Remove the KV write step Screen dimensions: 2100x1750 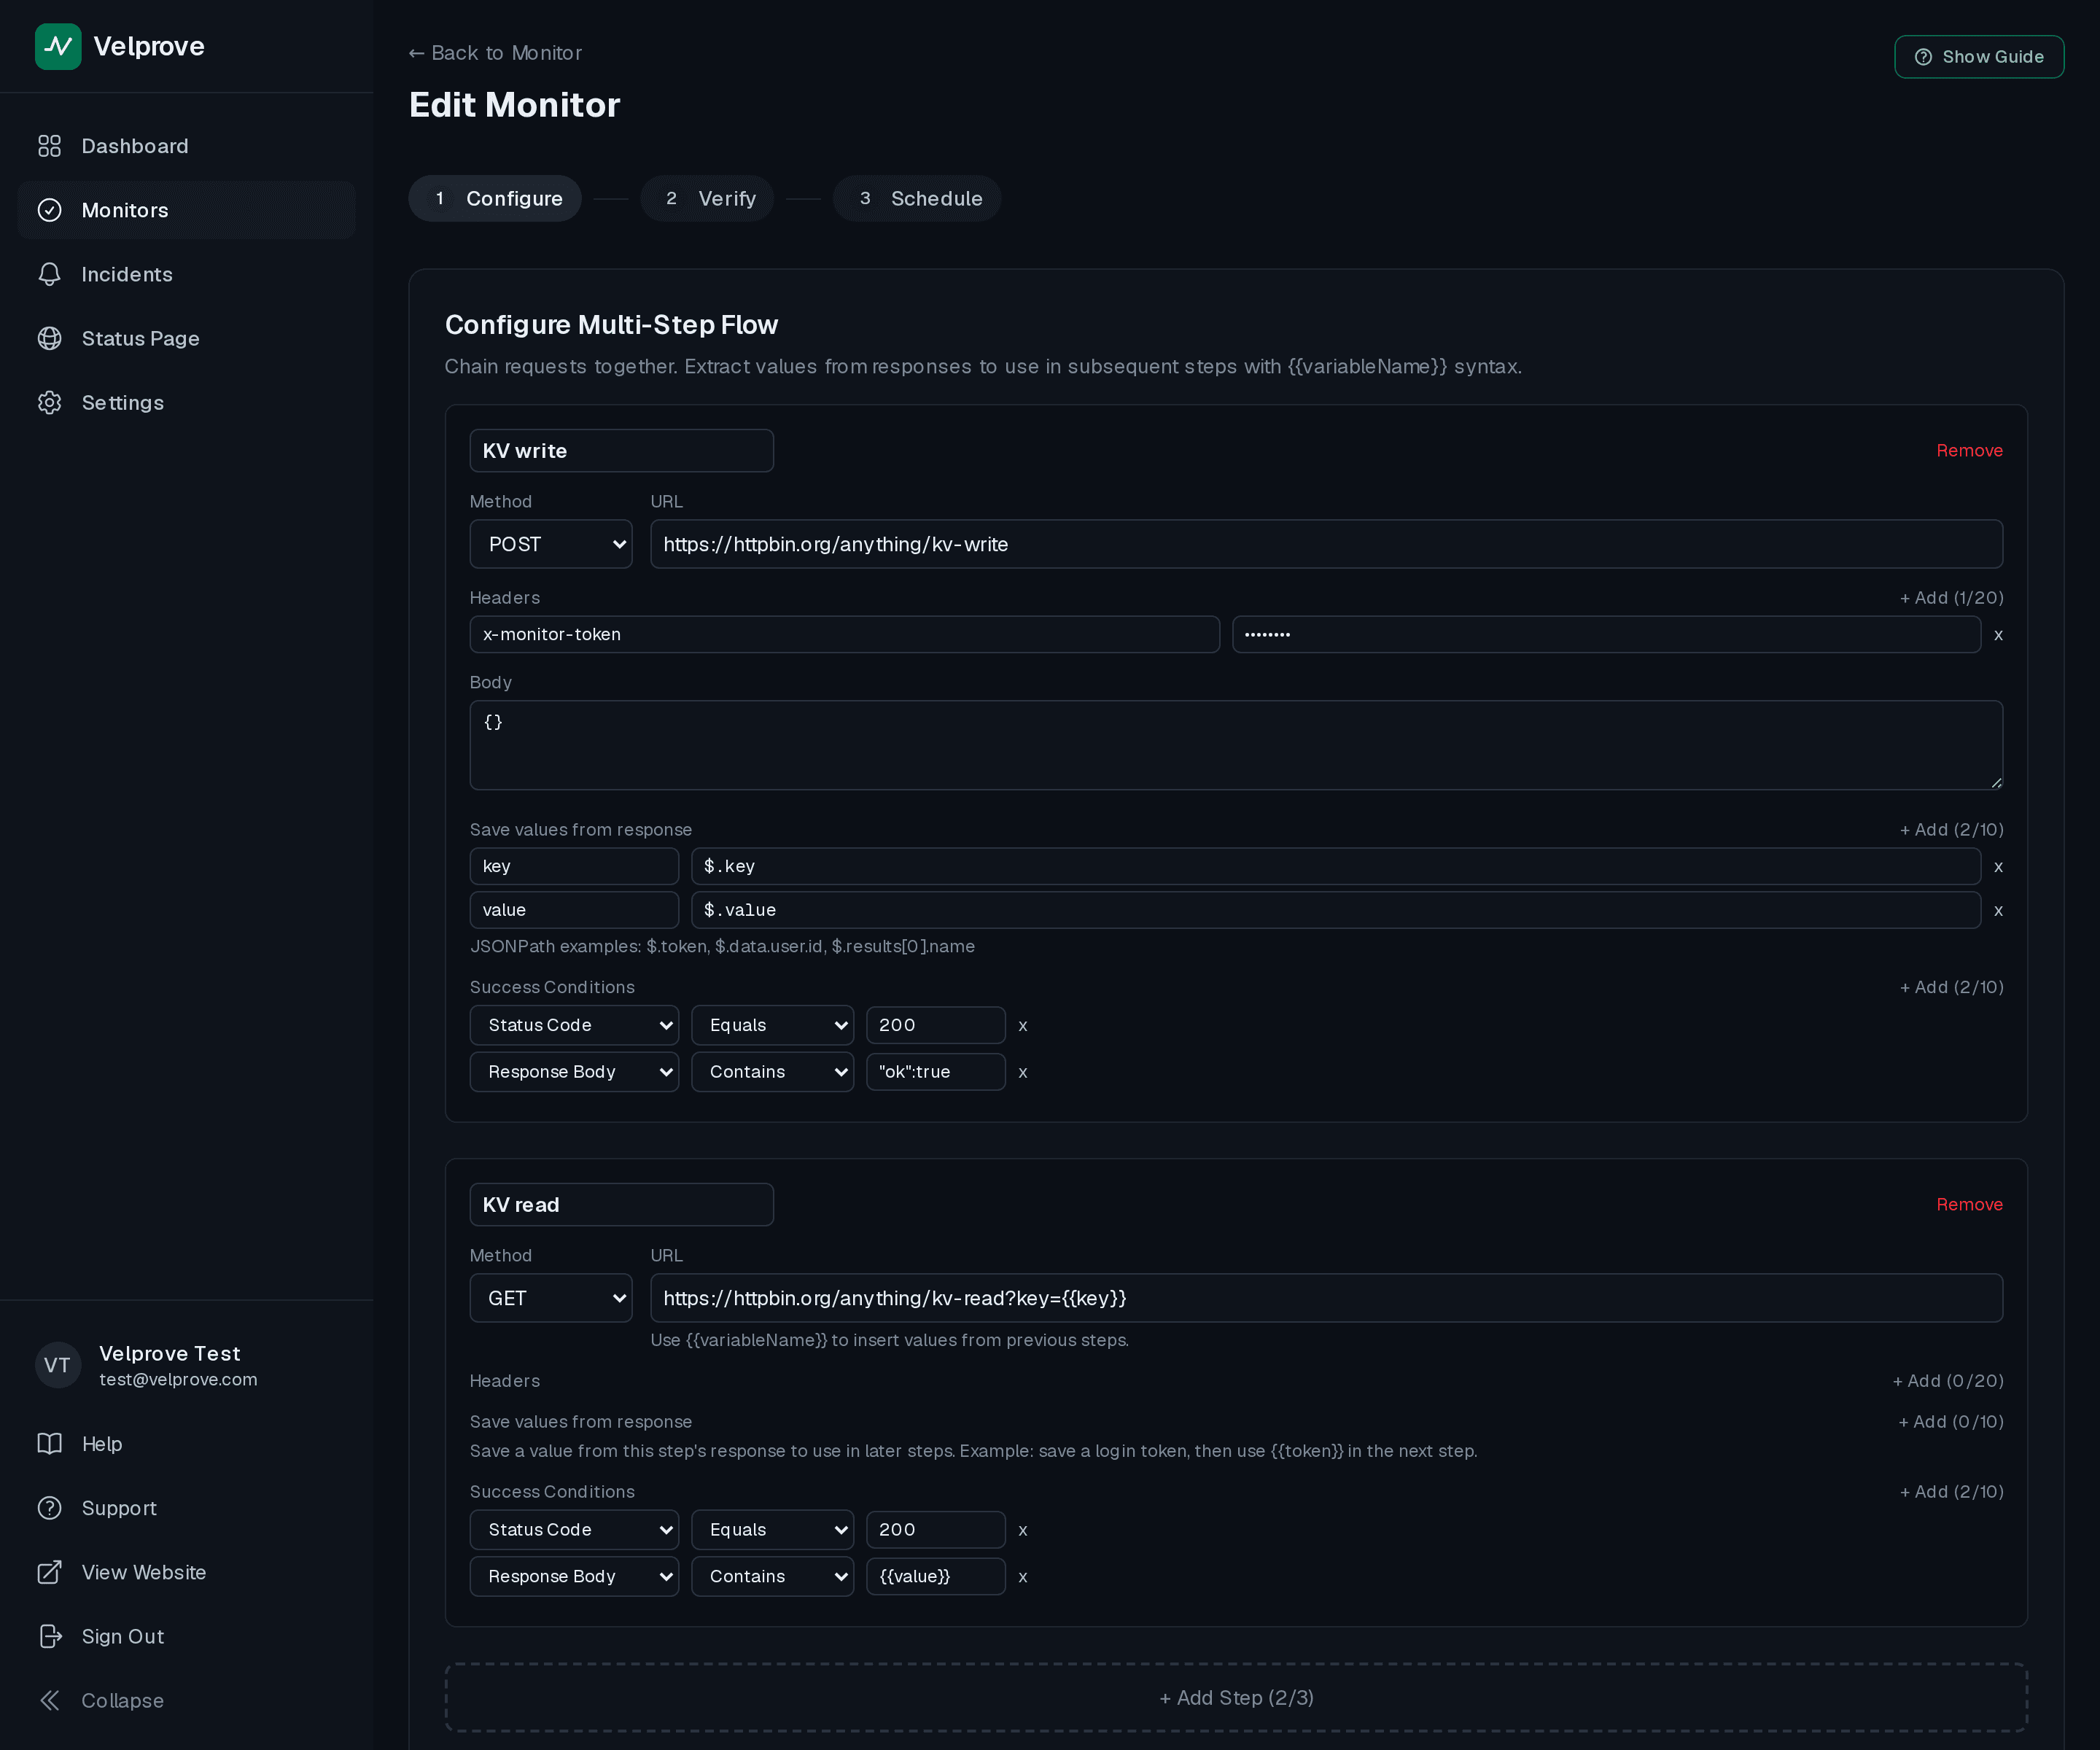point(1969,450)
